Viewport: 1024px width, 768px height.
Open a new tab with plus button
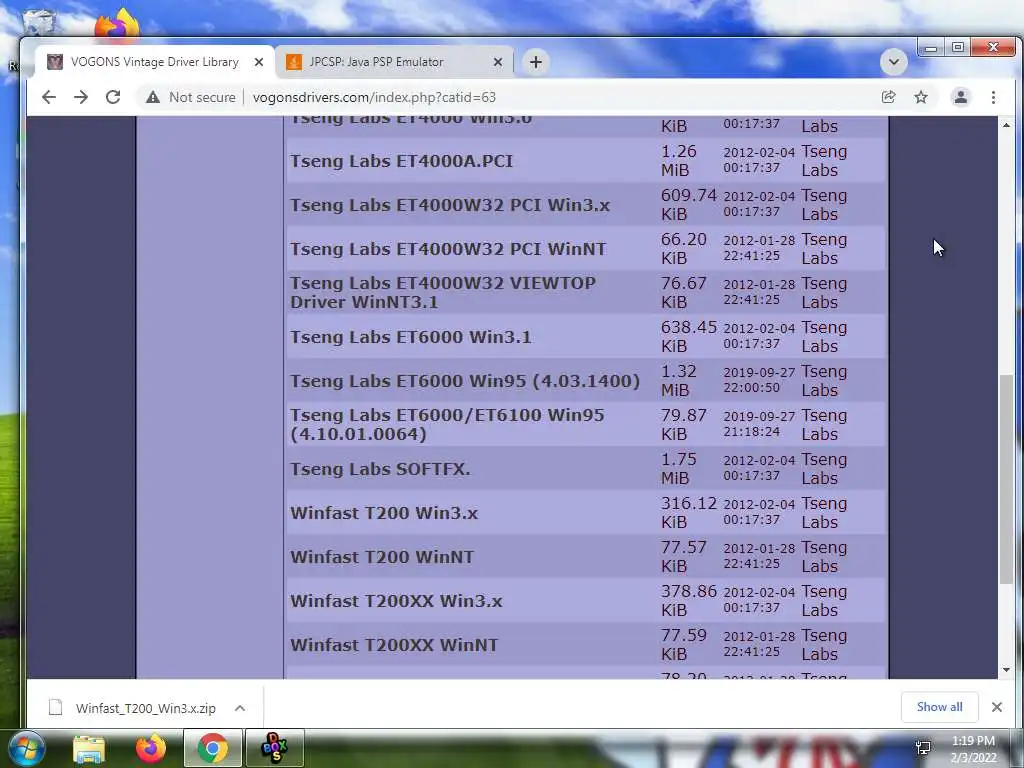(x=536, y=62)
